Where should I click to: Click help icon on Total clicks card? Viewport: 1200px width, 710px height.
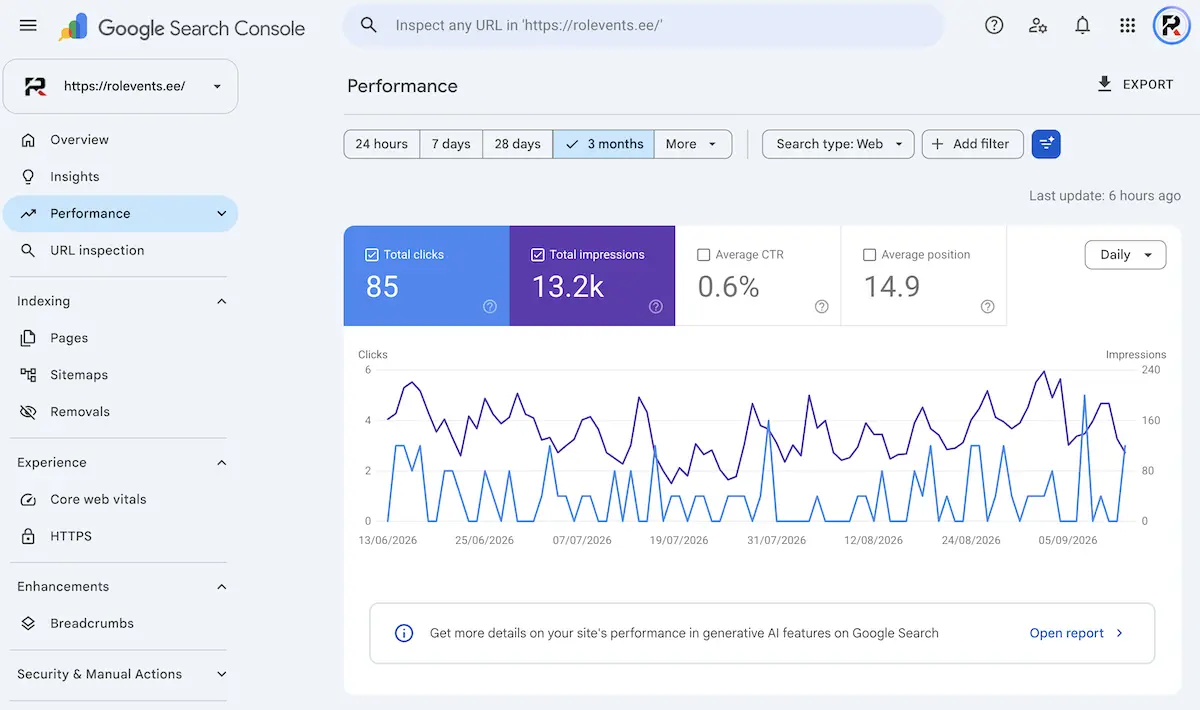490,307
